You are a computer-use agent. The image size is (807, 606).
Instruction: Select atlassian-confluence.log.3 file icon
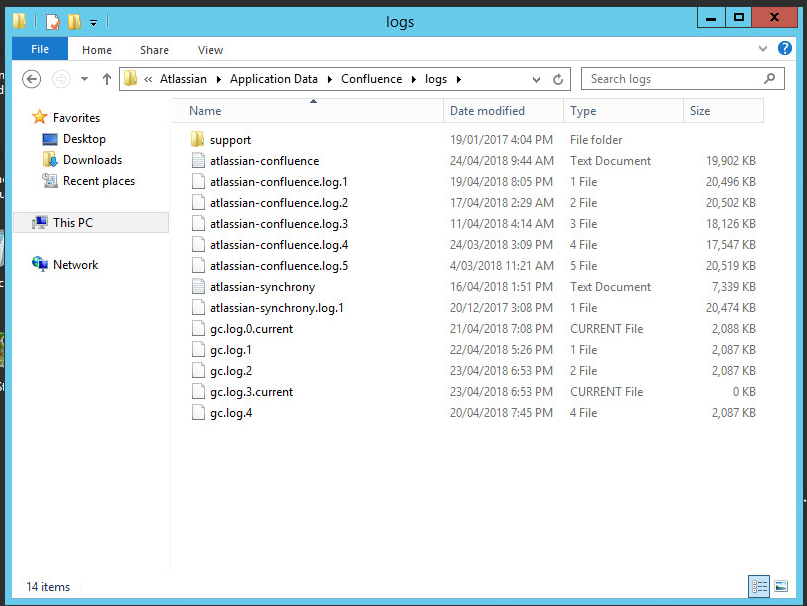click(x=198, y=223)
